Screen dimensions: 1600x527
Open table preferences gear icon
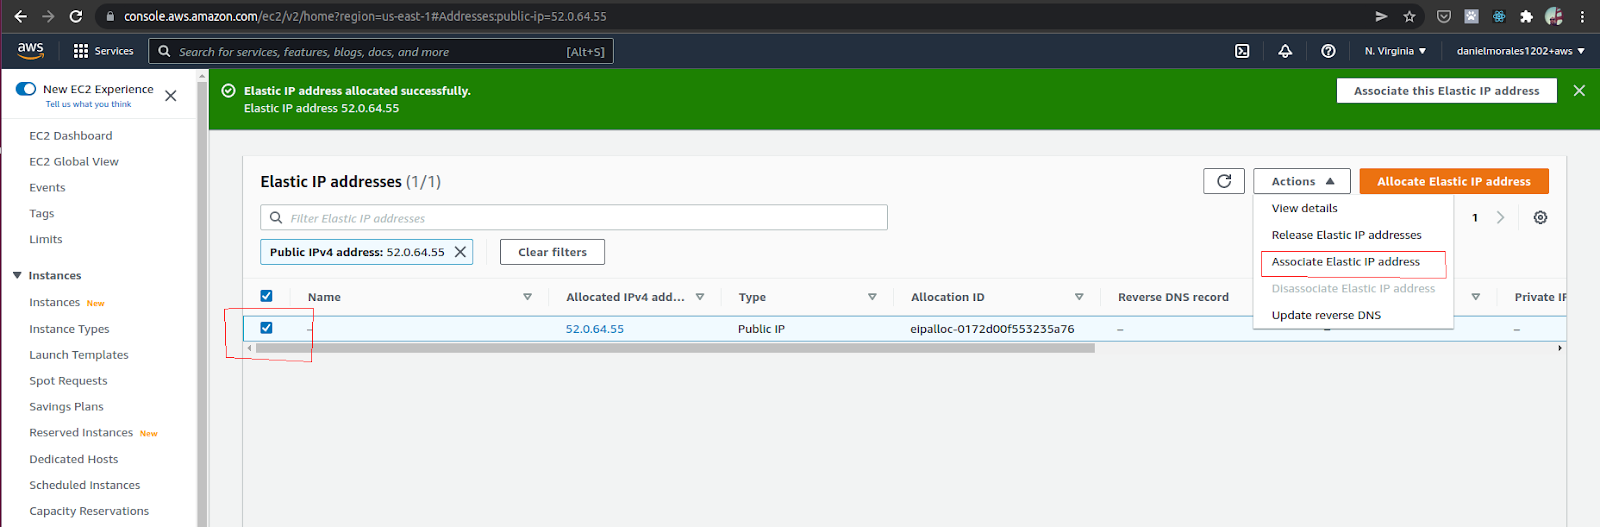pos(1540,217)
